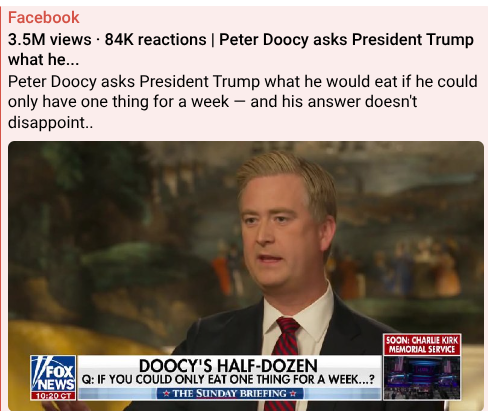Click the Fox News logo in thumbnail
The height and width of the screenshot is (411, 488).
pyautogui.click(x=53, y=374)
